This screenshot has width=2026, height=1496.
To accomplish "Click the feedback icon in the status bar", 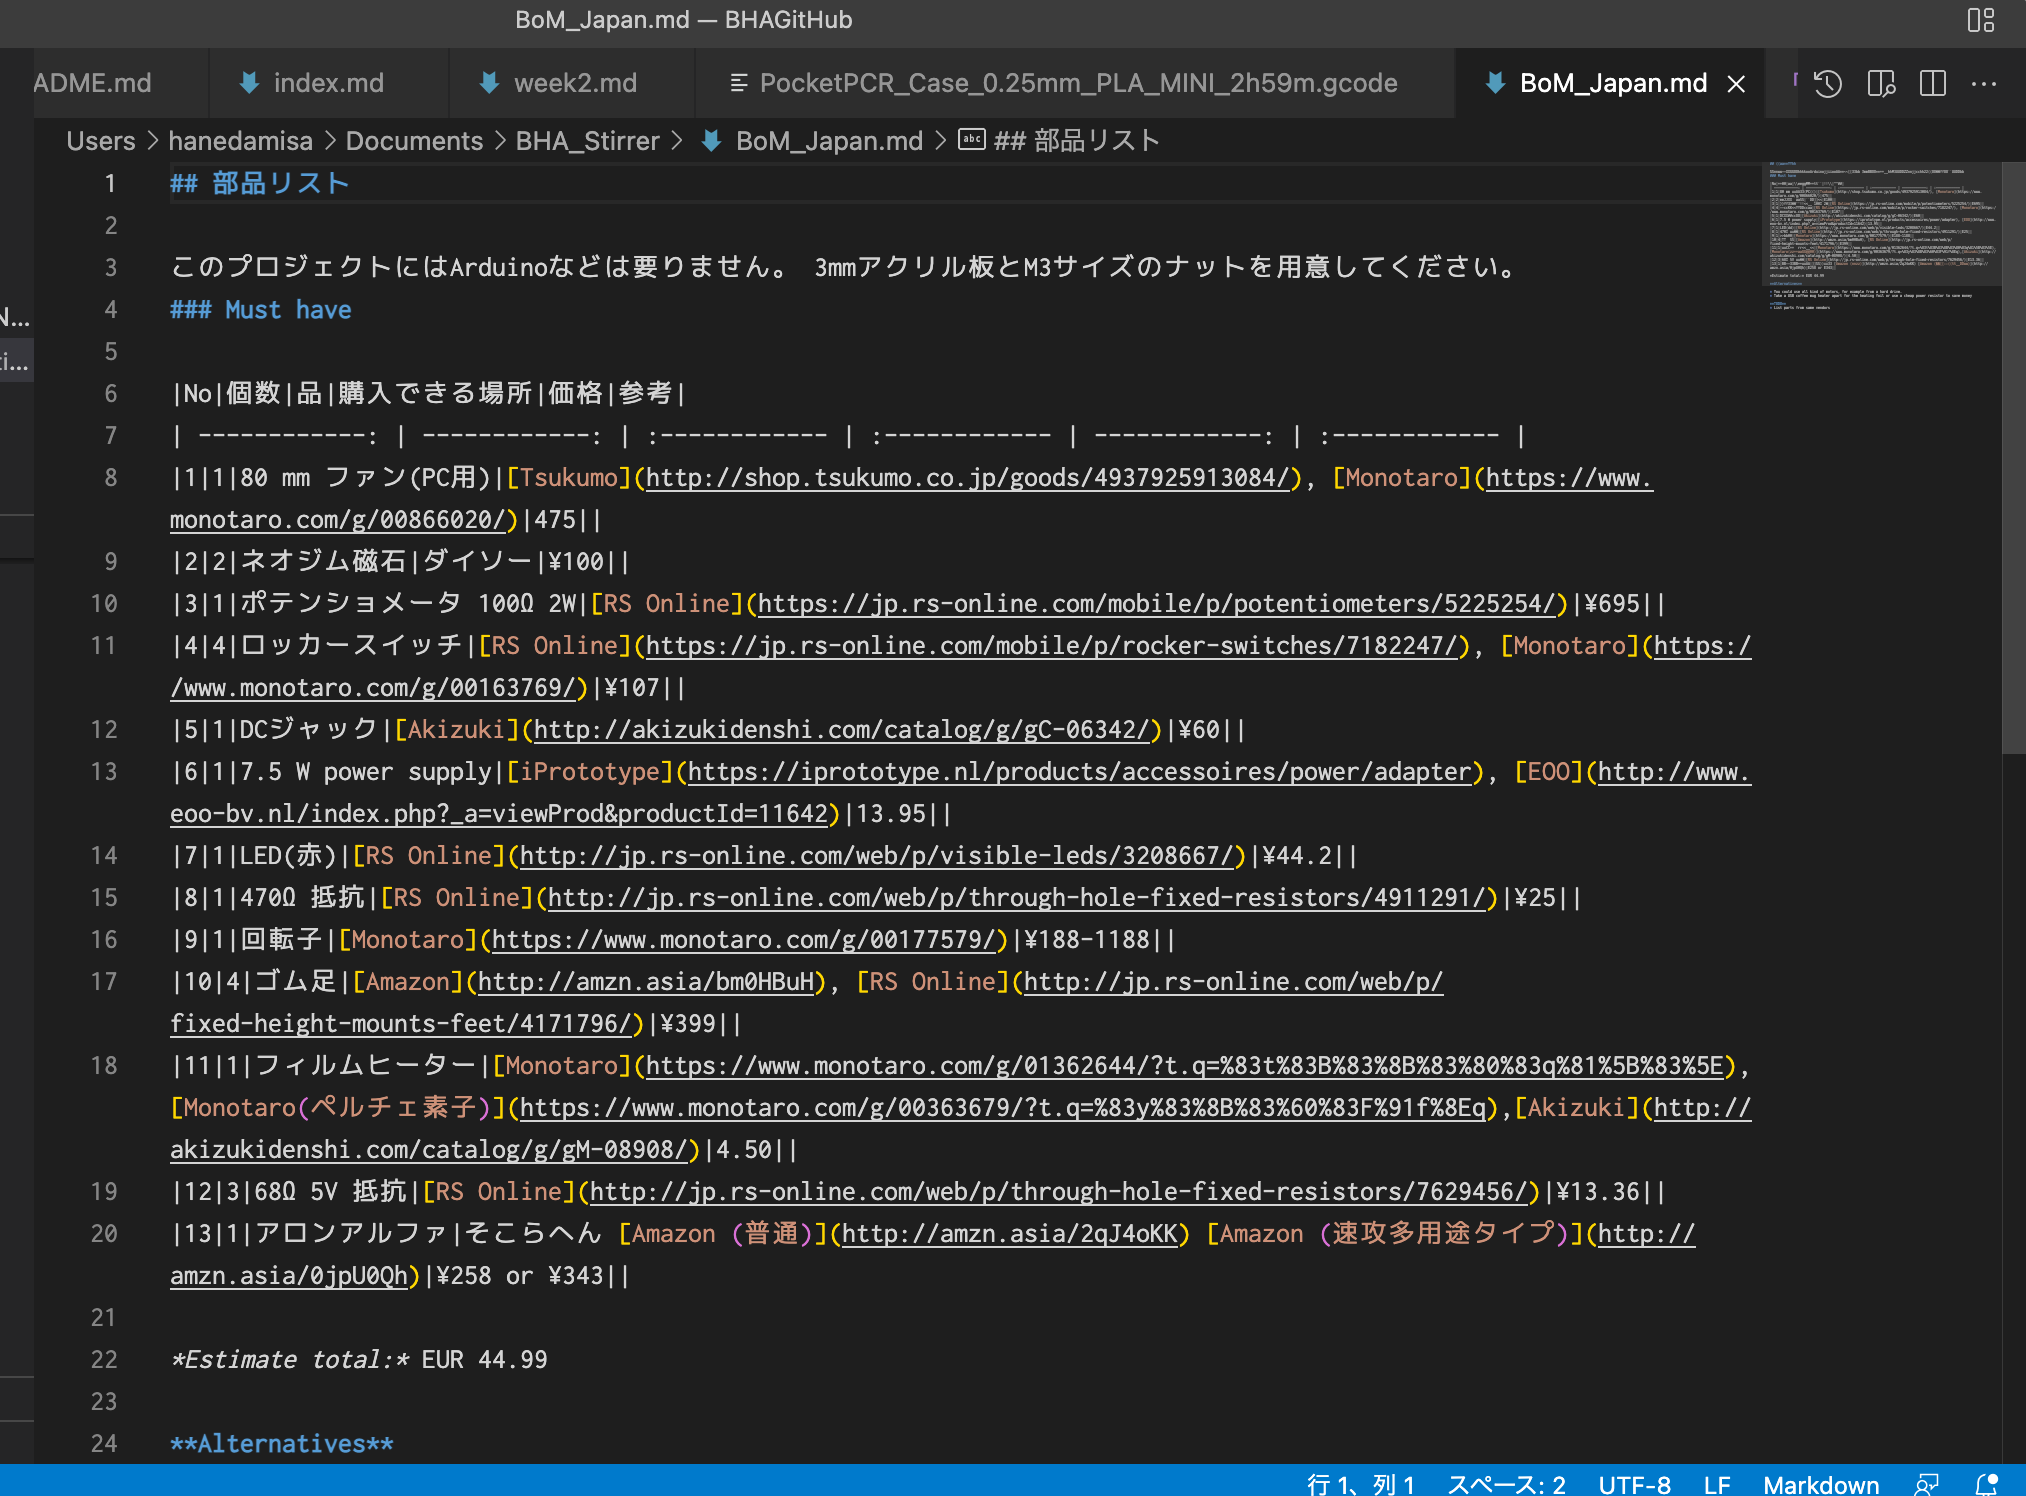I will pyautogui.click(x=1927, y=1484).
